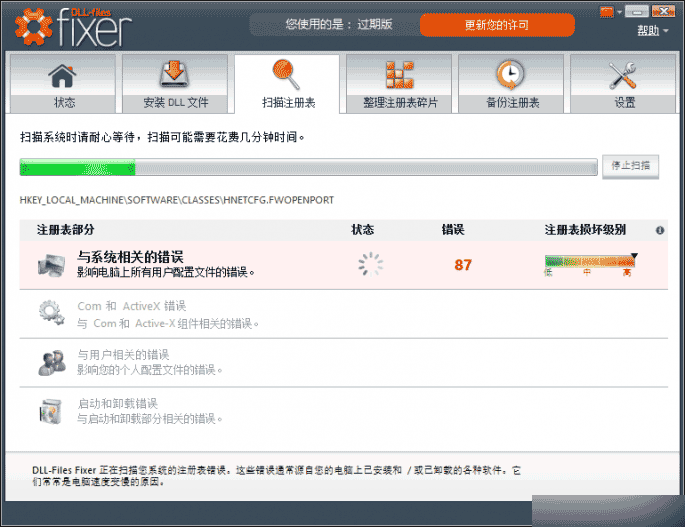
Task: Click the 与用户相关的错误 people icon
Action: [x=51, y=363]
